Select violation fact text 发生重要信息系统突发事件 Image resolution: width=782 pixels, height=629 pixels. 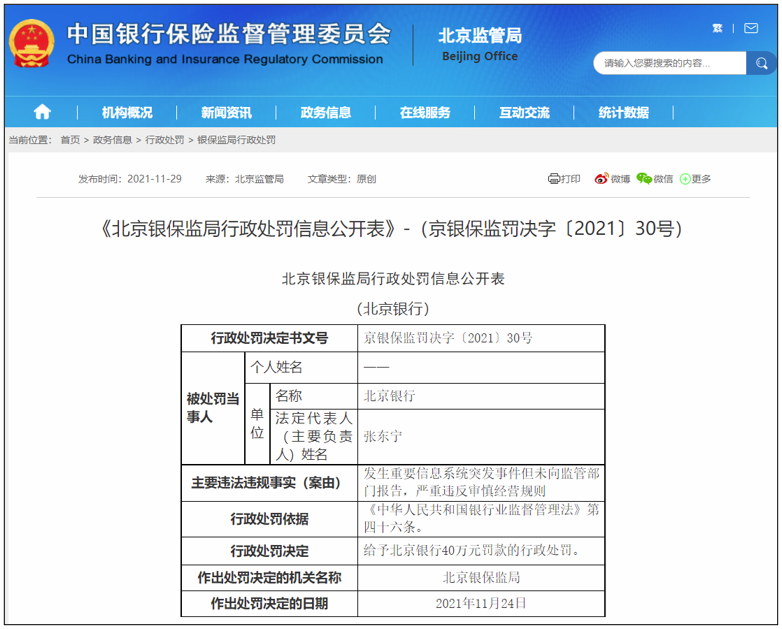[481, 482]
